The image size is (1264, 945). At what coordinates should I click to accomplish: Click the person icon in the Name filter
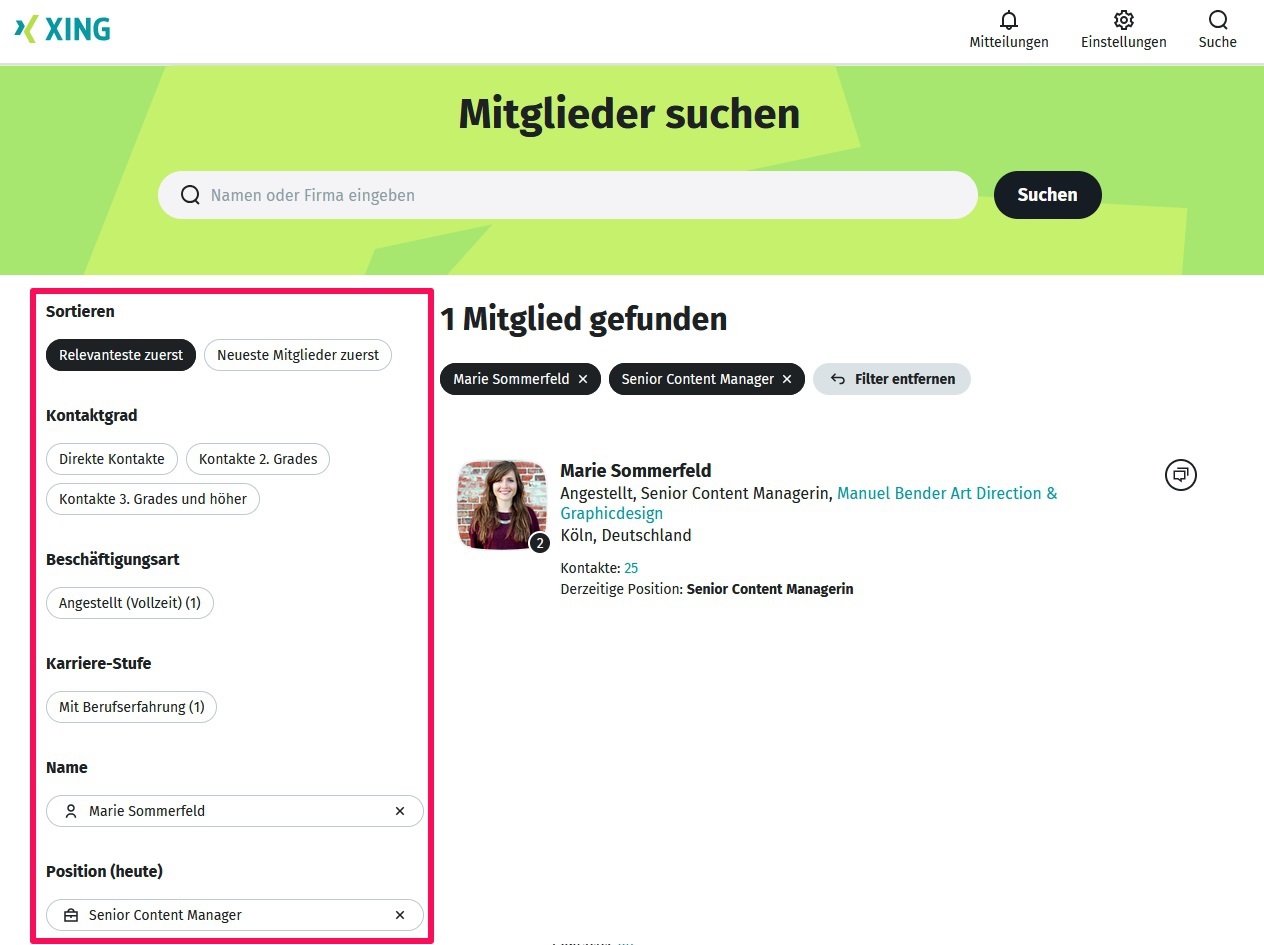pos(70,811)
